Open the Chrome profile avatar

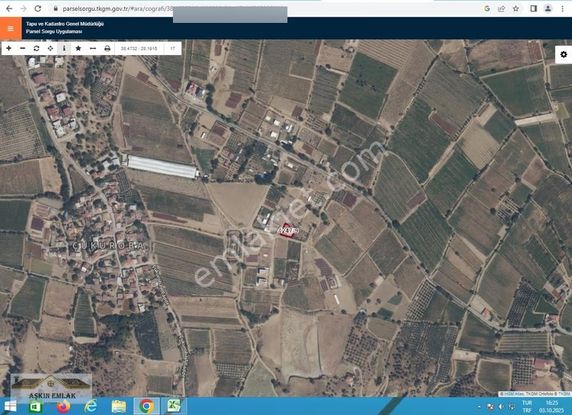548,8
